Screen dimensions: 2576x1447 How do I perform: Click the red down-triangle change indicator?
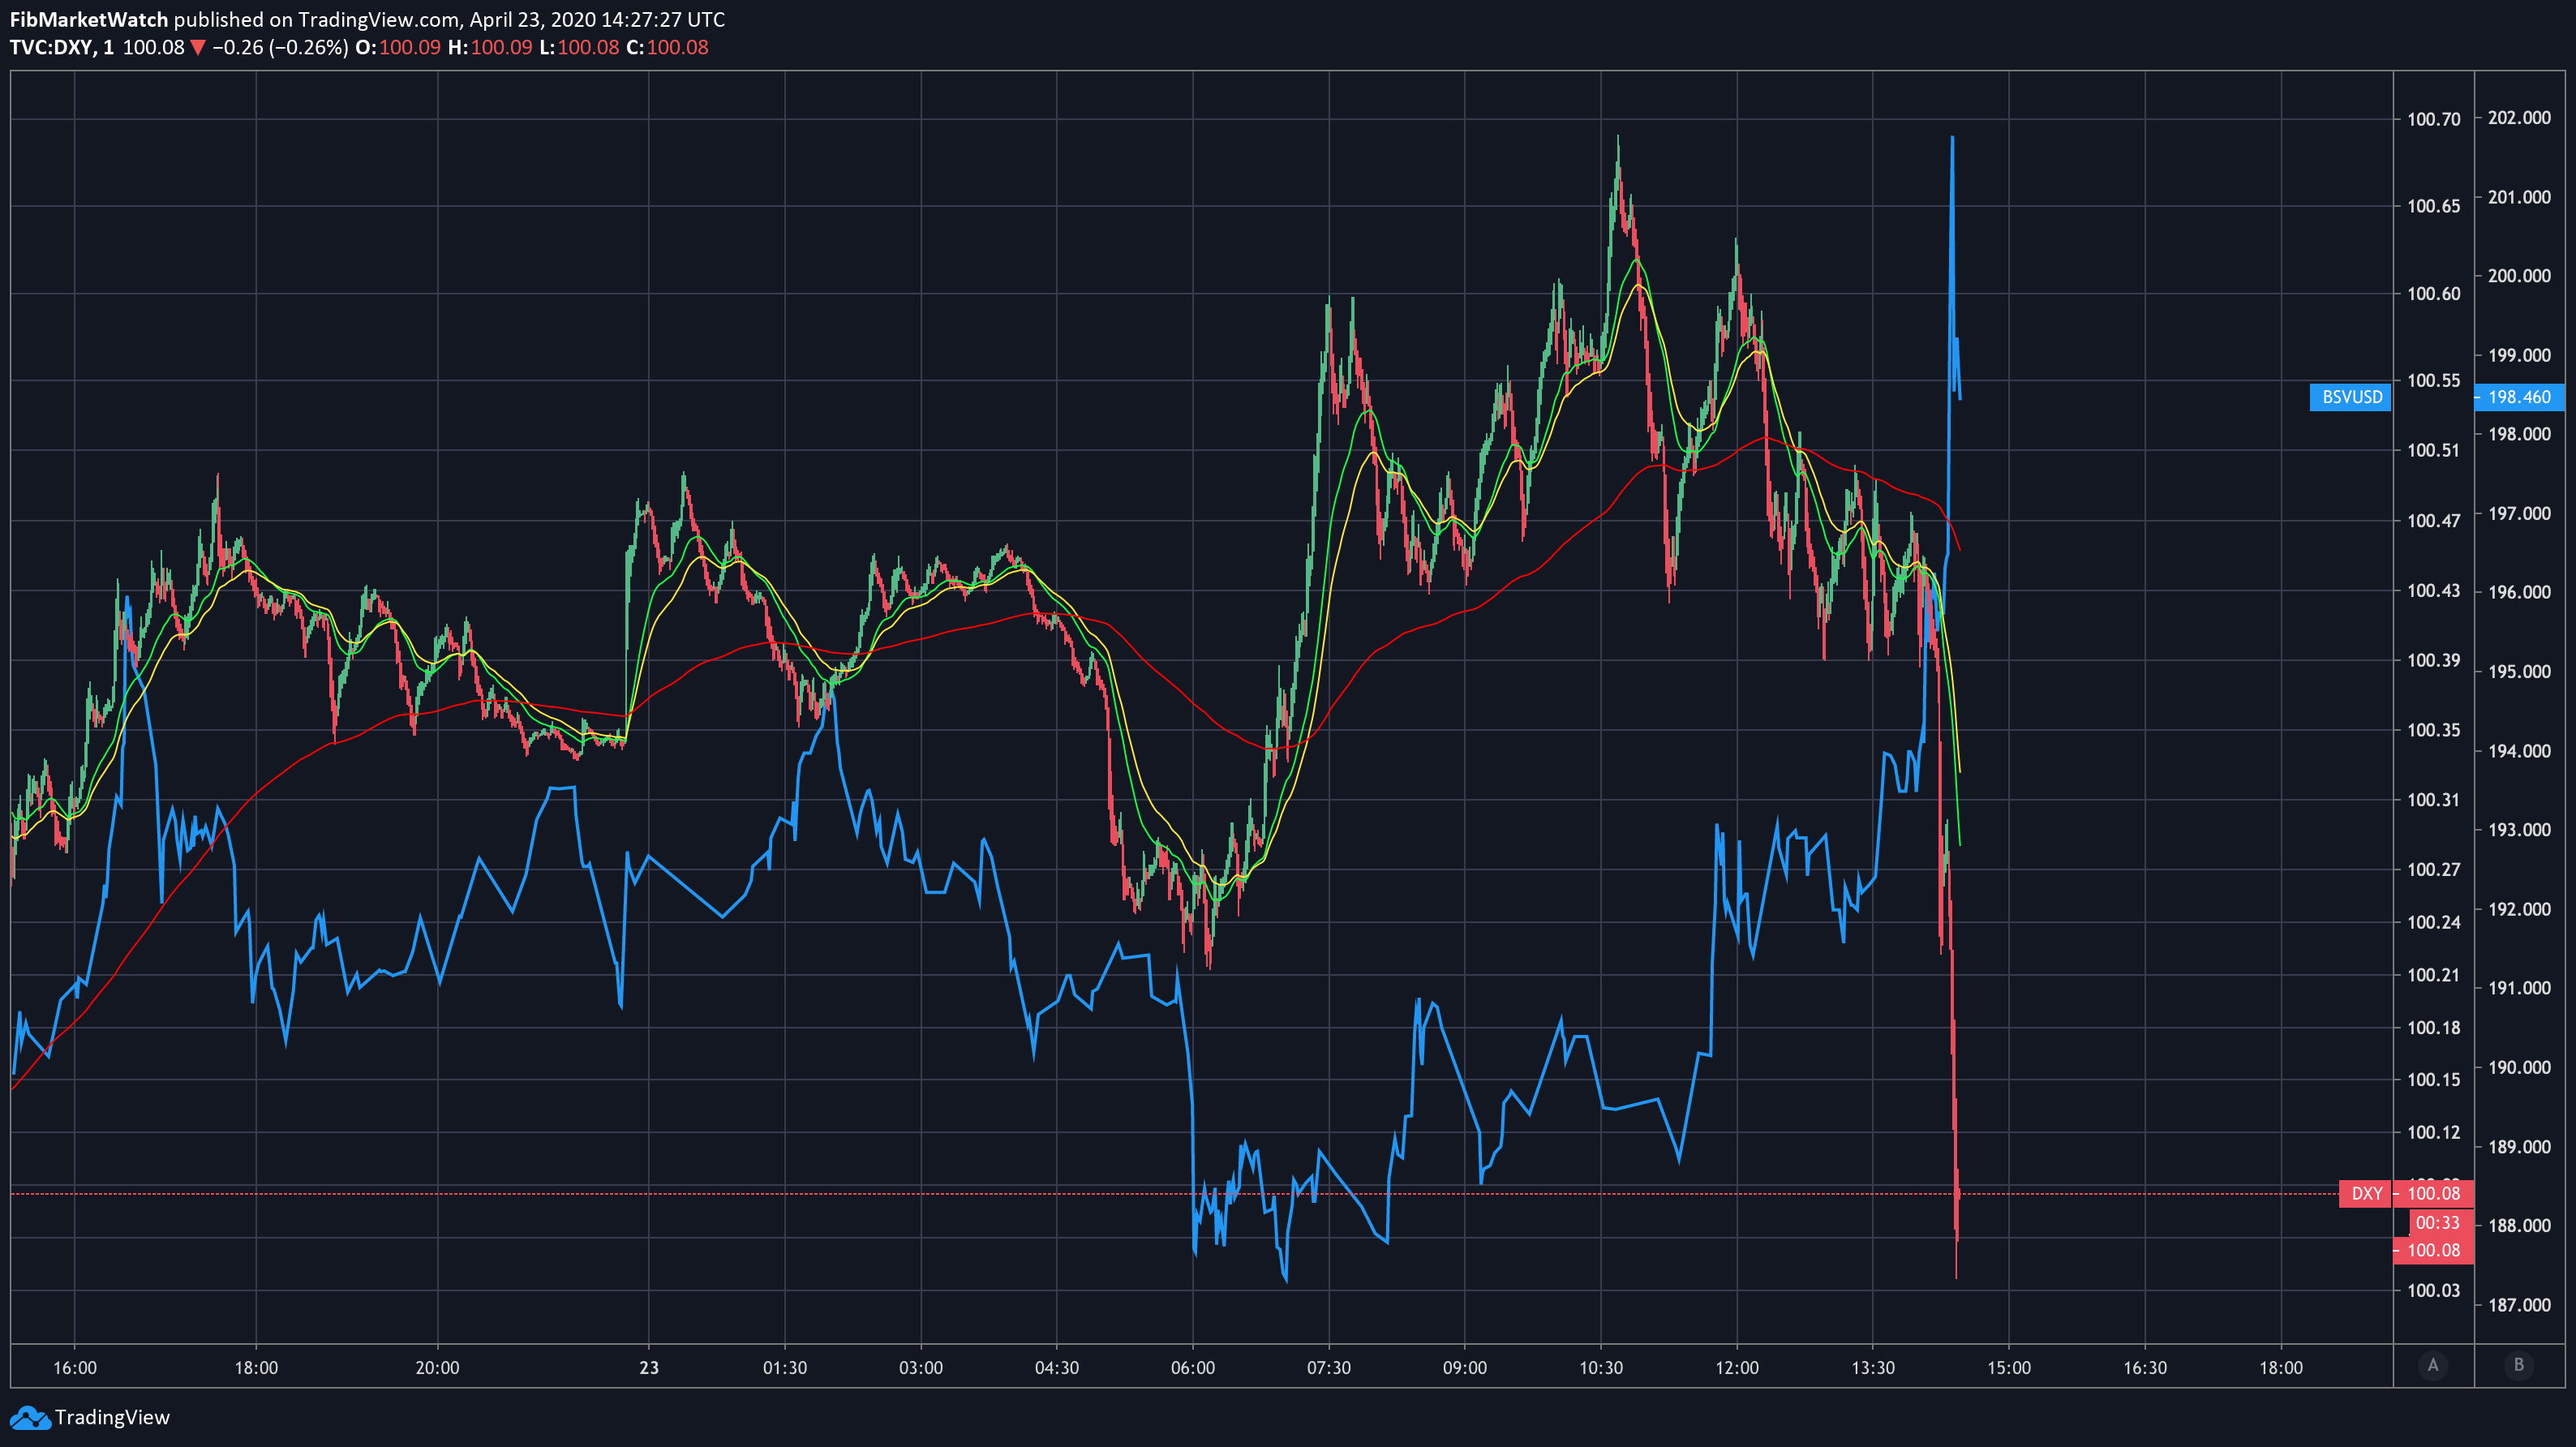[198, 47]
